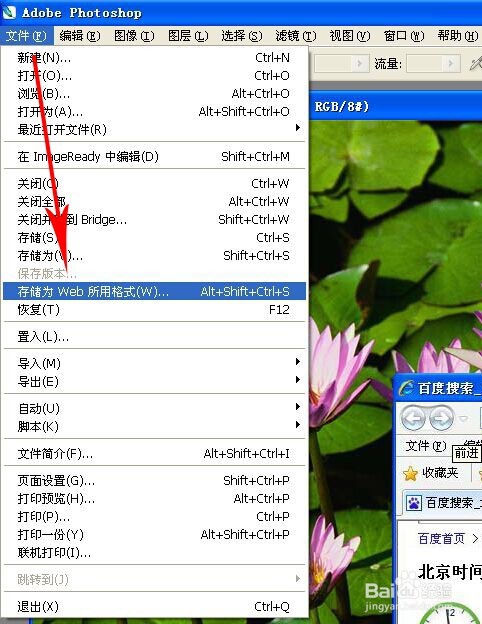Open 页面设置(G)... menu entry

coord(154,481)
